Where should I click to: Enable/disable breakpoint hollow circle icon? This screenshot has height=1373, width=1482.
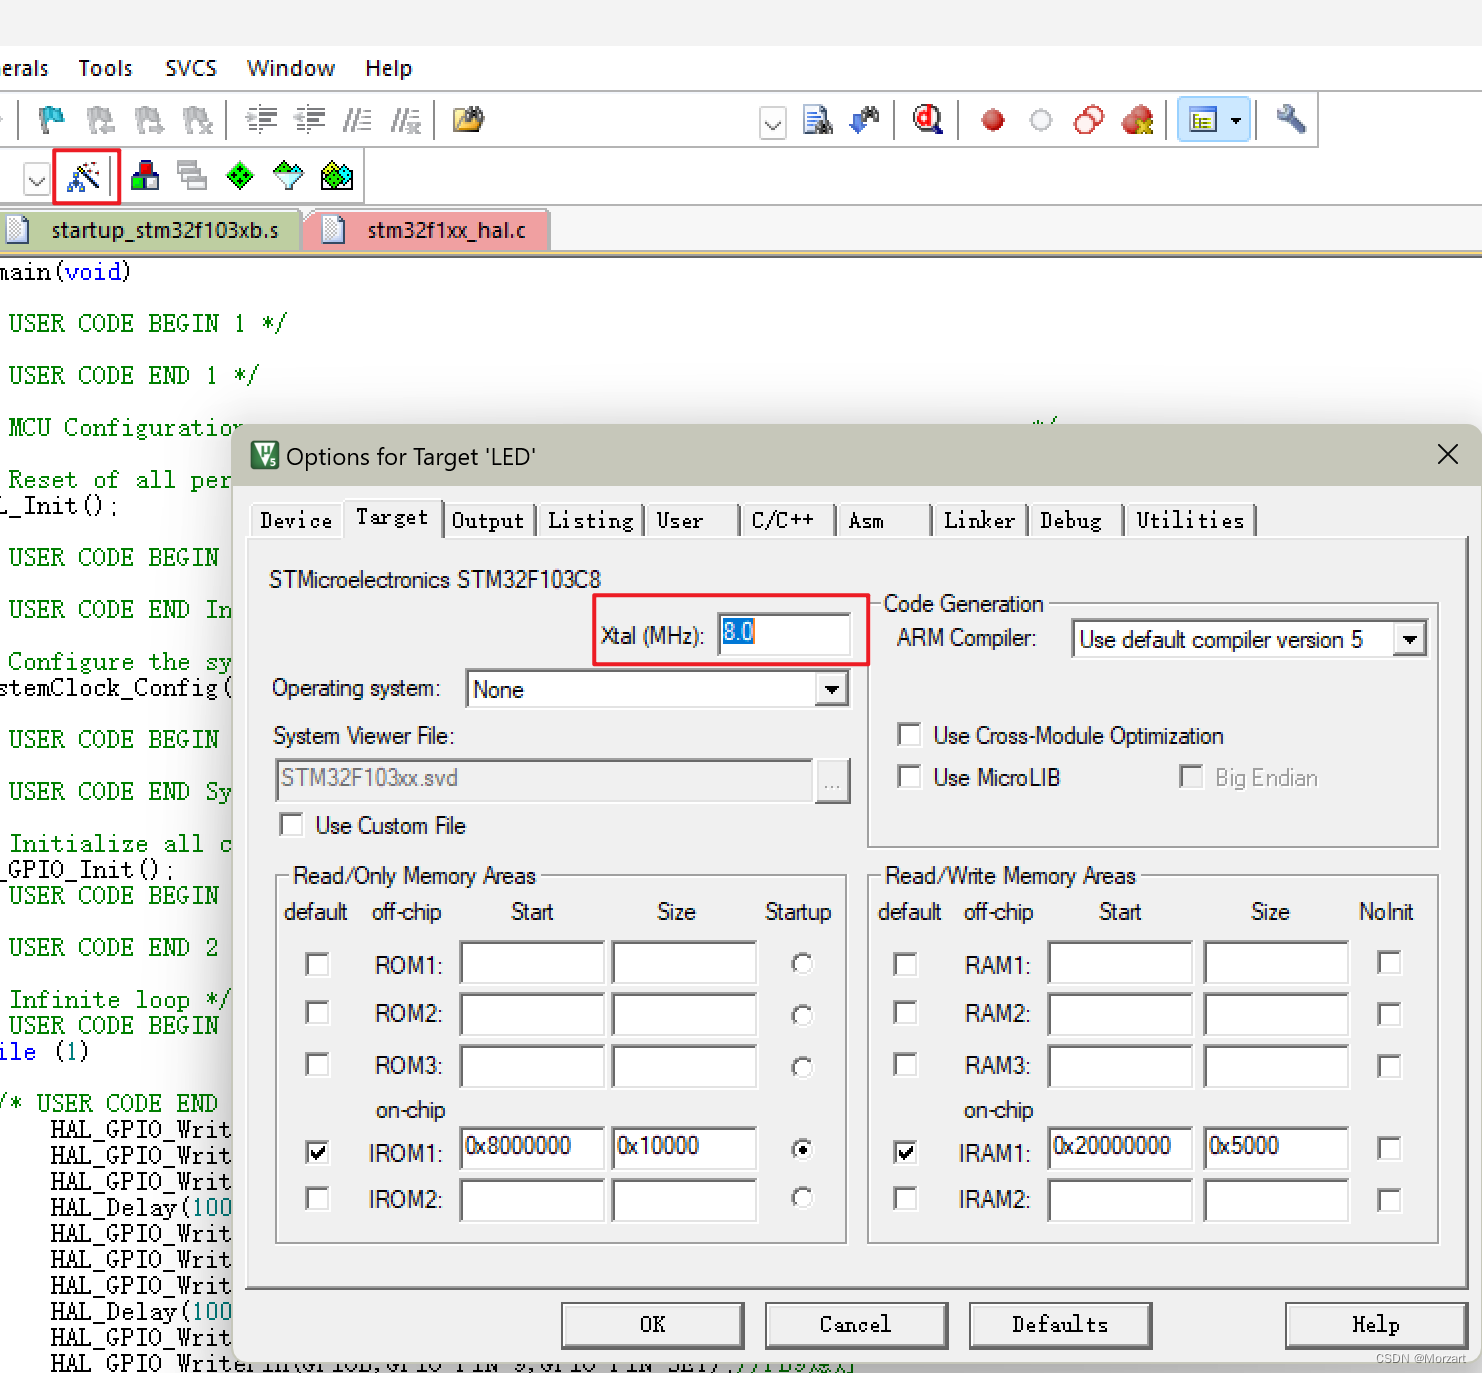pos(1041,120)
